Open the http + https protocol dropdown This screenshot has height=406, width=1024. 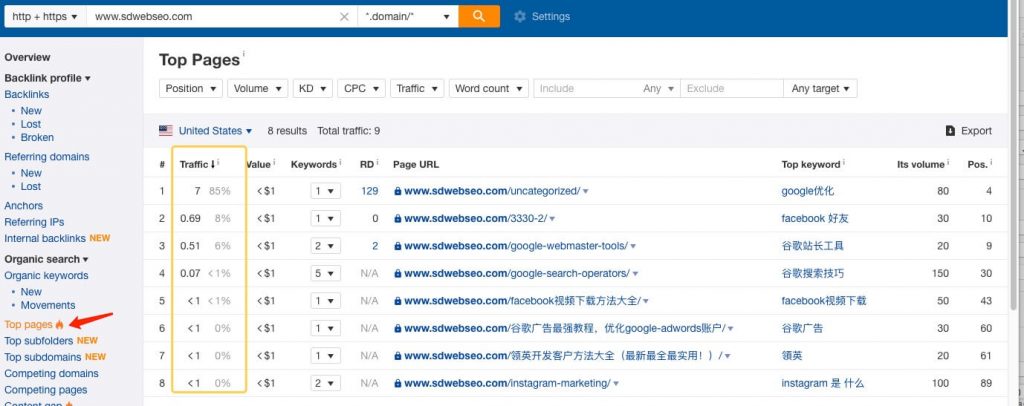point(45,16)
